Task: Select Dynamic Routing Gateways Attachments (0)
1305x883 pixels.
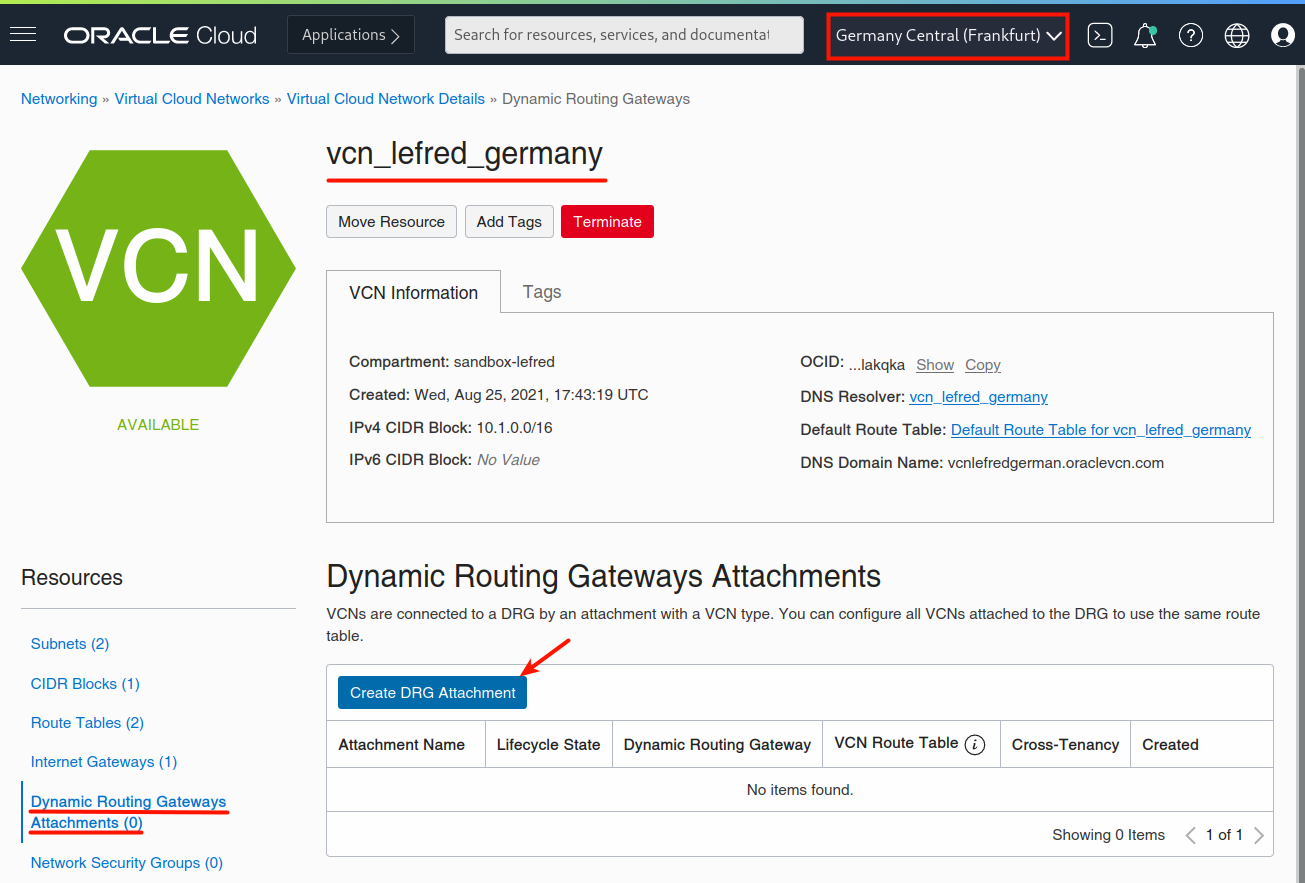Action: (x=129, y=812)
